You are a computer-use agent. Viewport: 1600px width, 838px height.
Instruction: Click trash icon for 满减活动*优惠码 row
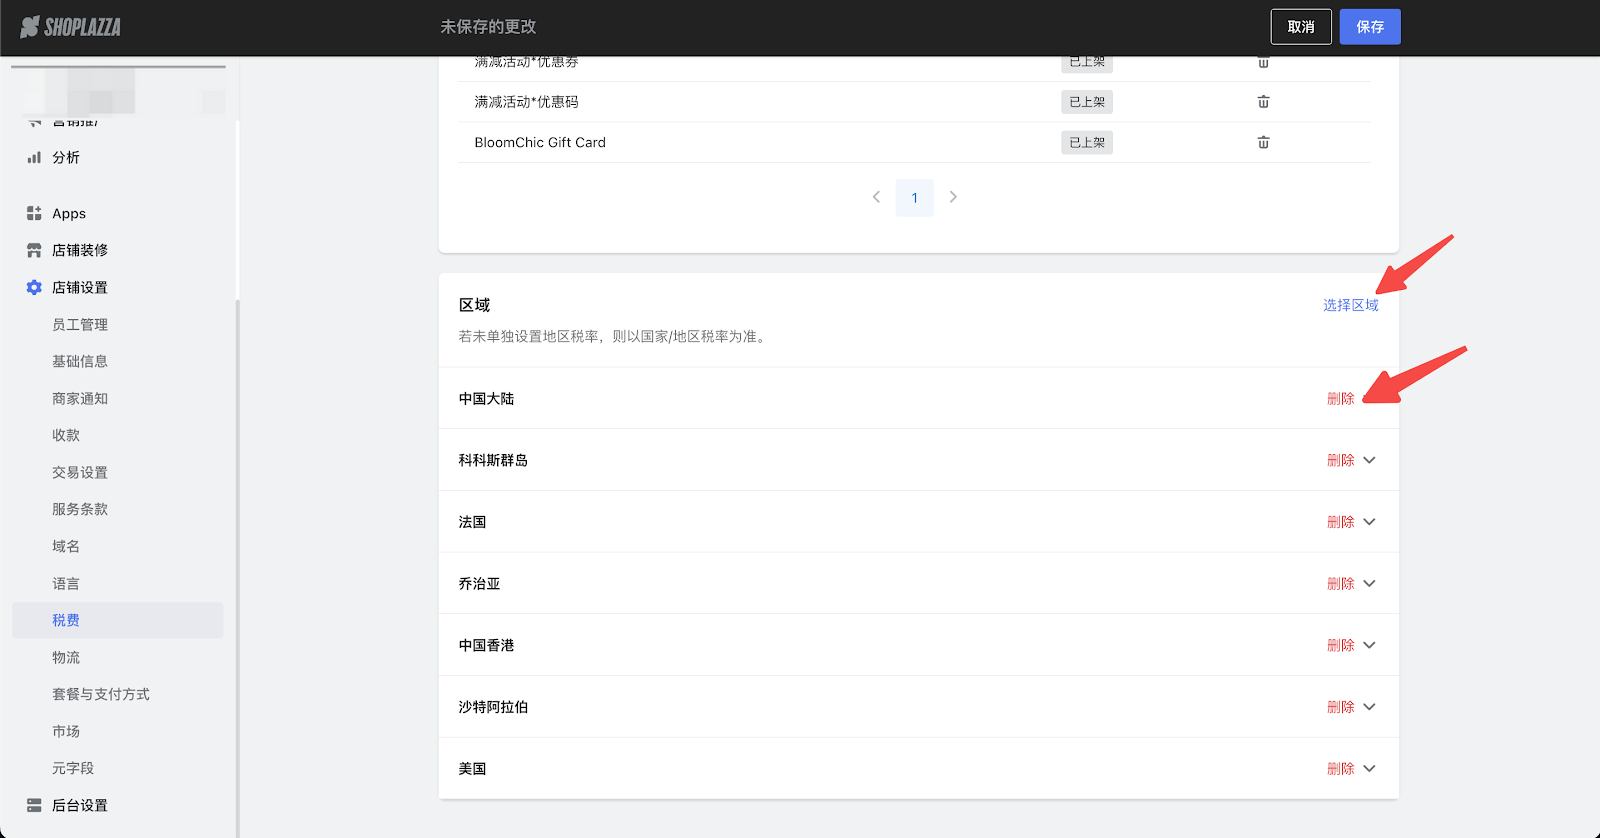point(1263,102)
